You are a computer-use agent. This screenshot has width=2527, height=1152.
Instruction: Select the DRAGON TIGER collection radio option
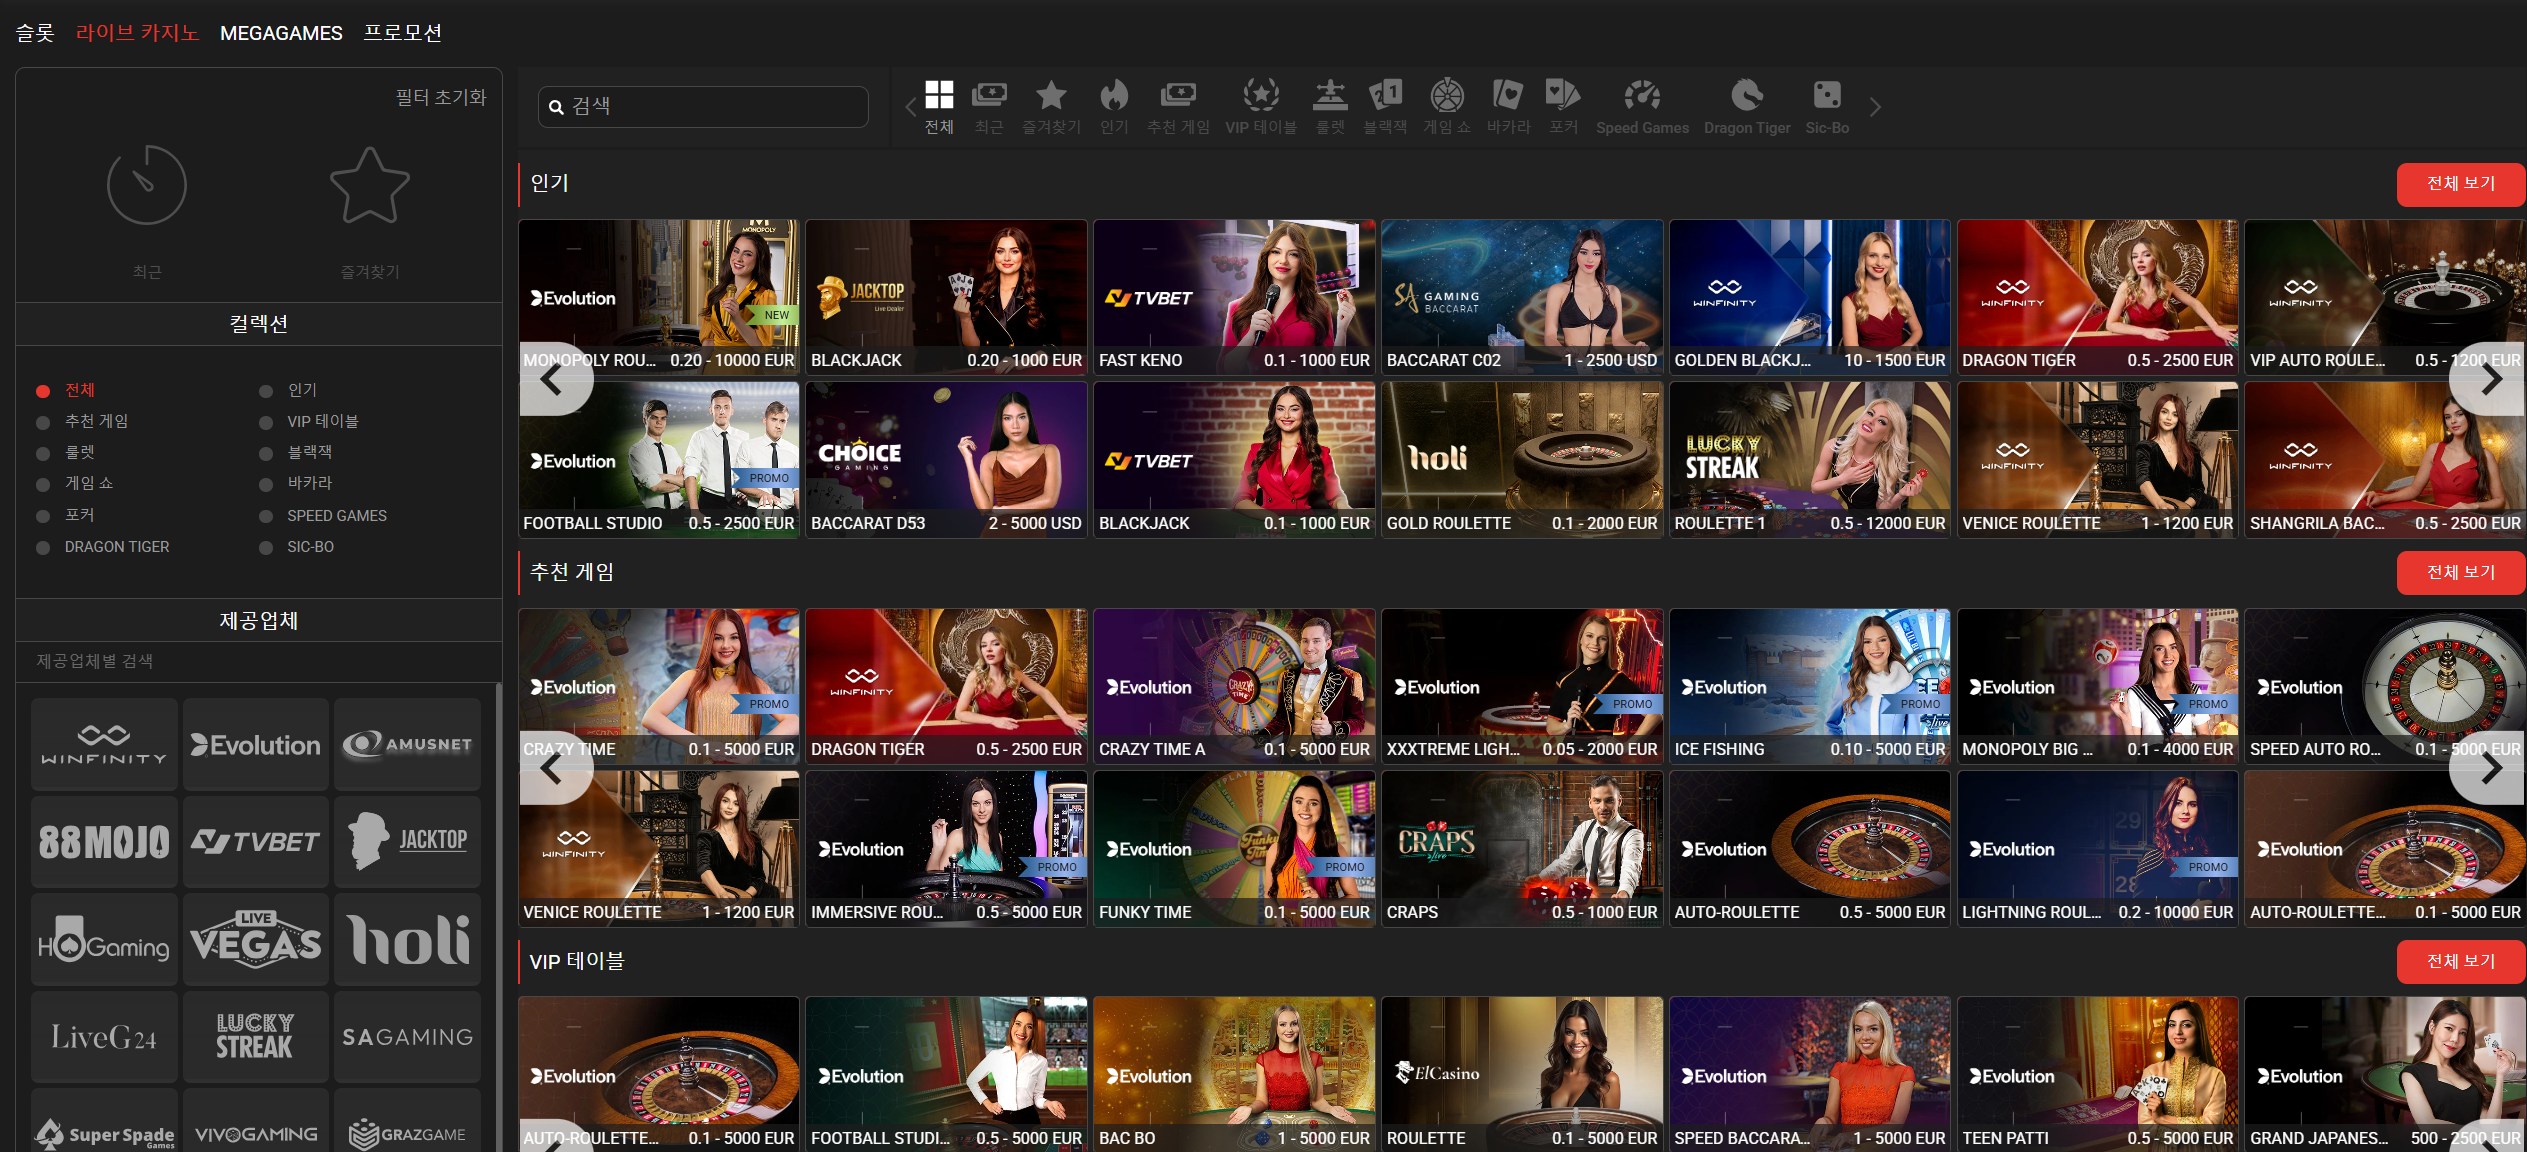tap(43, 547)
